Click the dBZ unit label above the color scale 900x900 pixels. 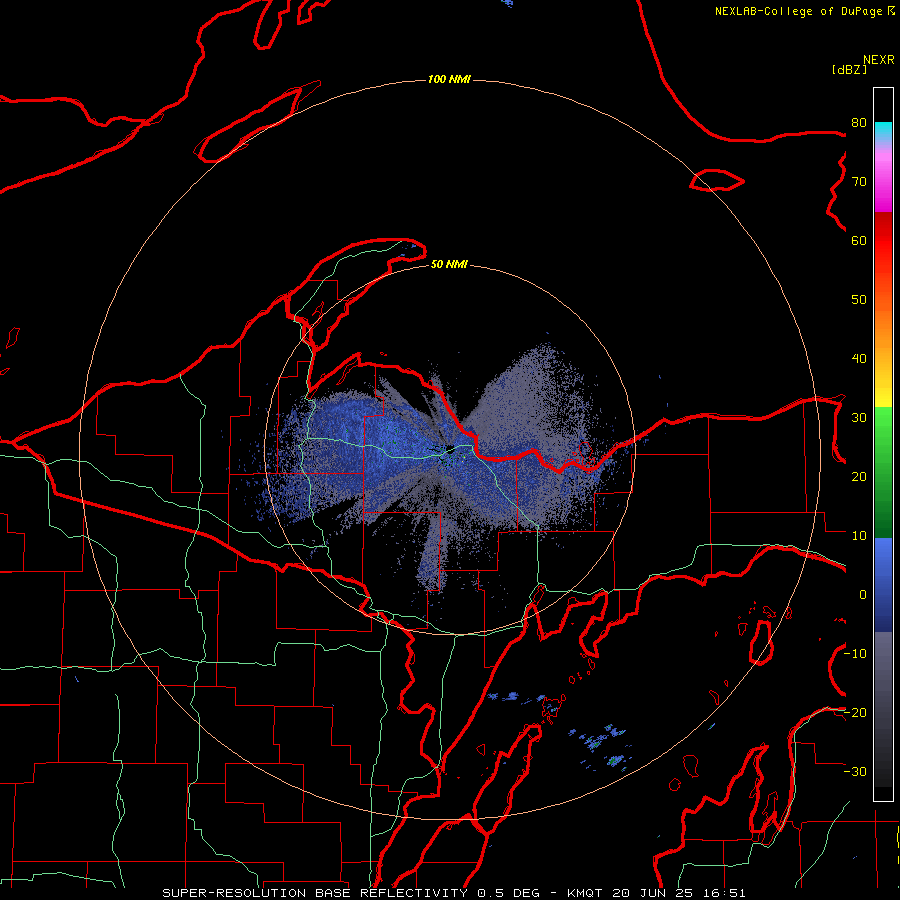[849, 69]
